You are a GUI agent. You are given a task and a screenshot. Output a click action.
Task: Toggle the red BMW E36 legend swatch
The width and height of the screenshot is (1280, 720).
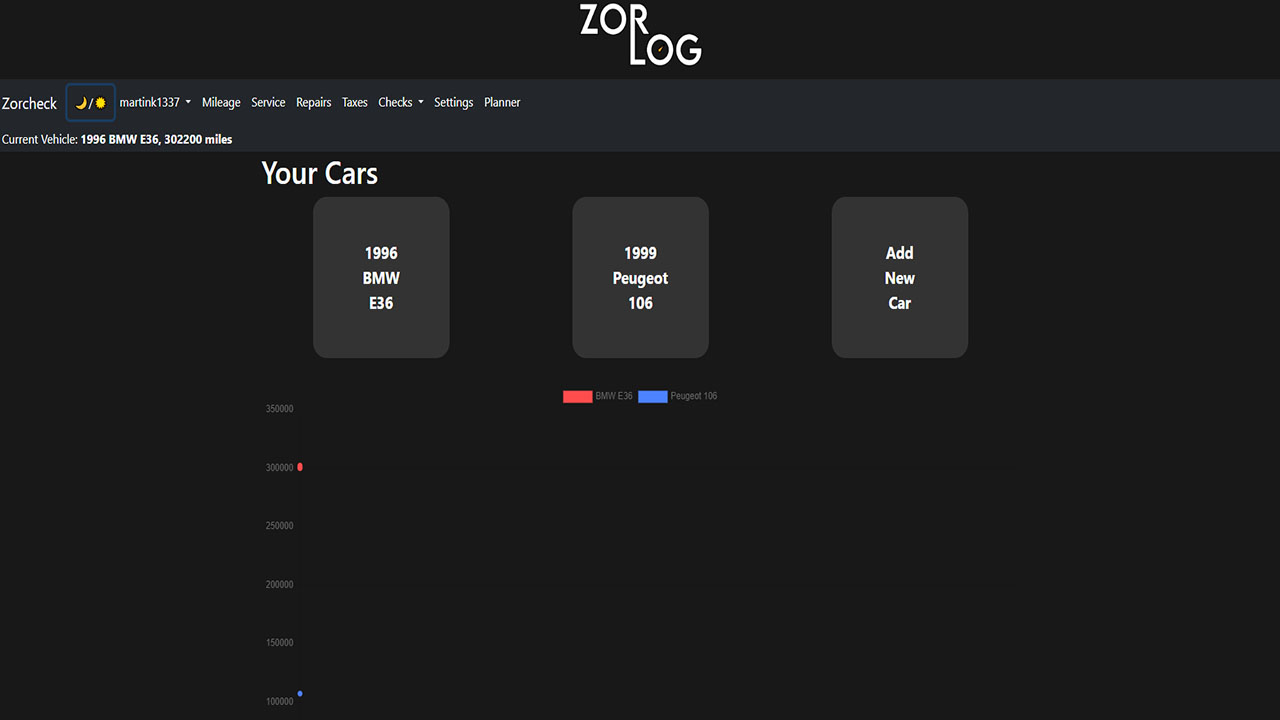click(578, 396)
